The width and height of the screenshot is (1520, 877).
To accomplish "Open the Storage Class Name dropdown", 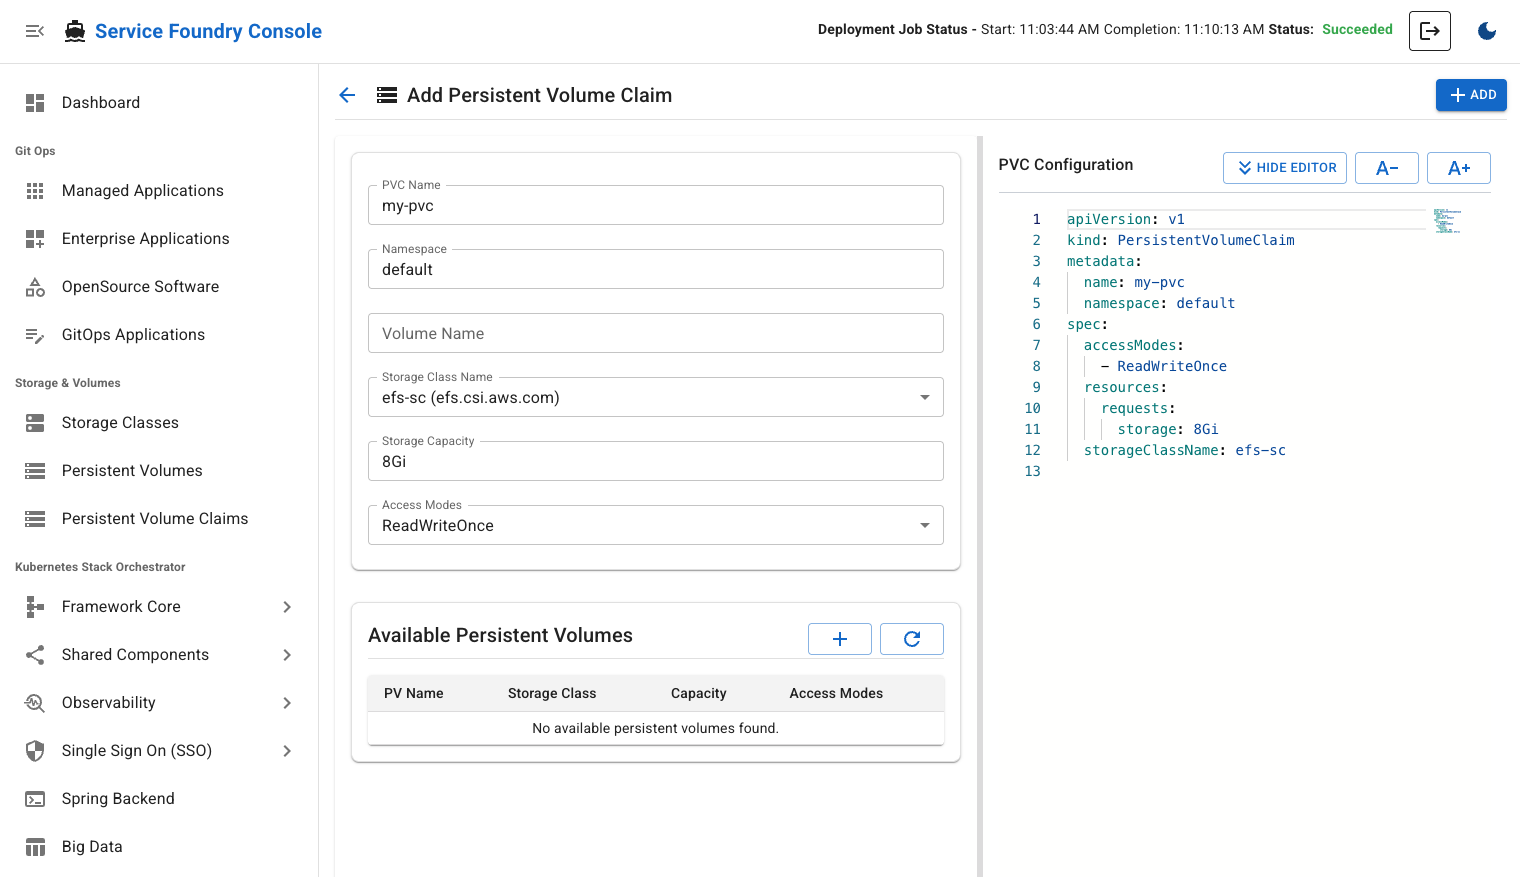I will point(923,397).
